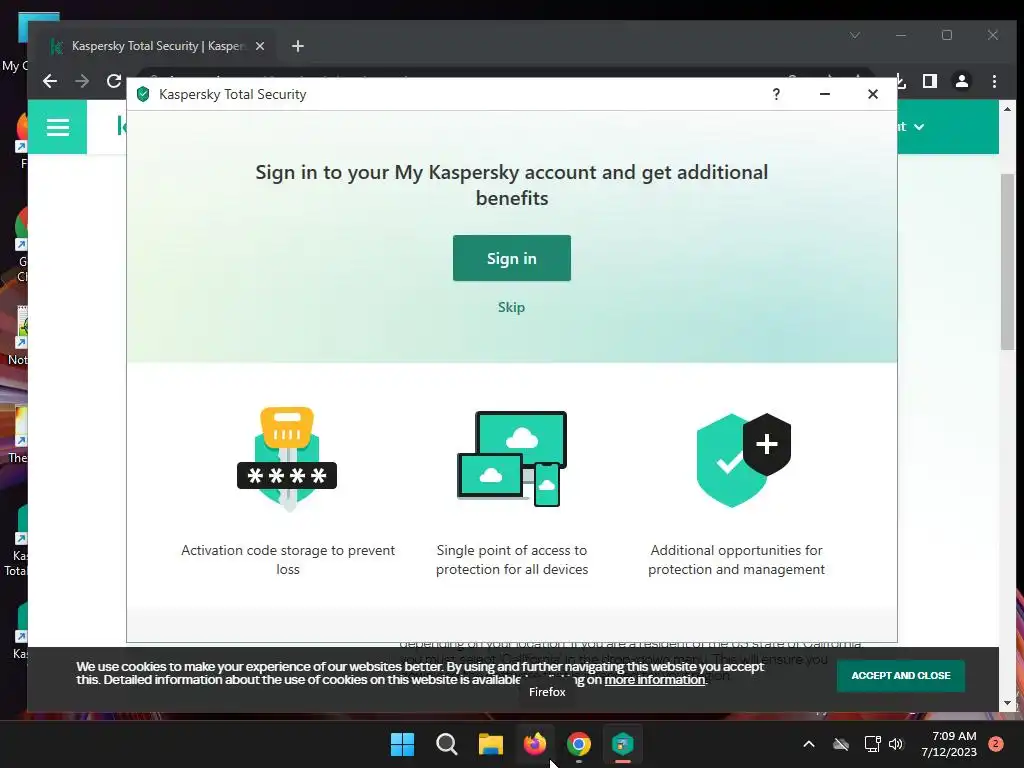Viewport: 1024px width, 768px height.
Task: Click the browser page vertical scrollbar
Action: coord(1007,261)
